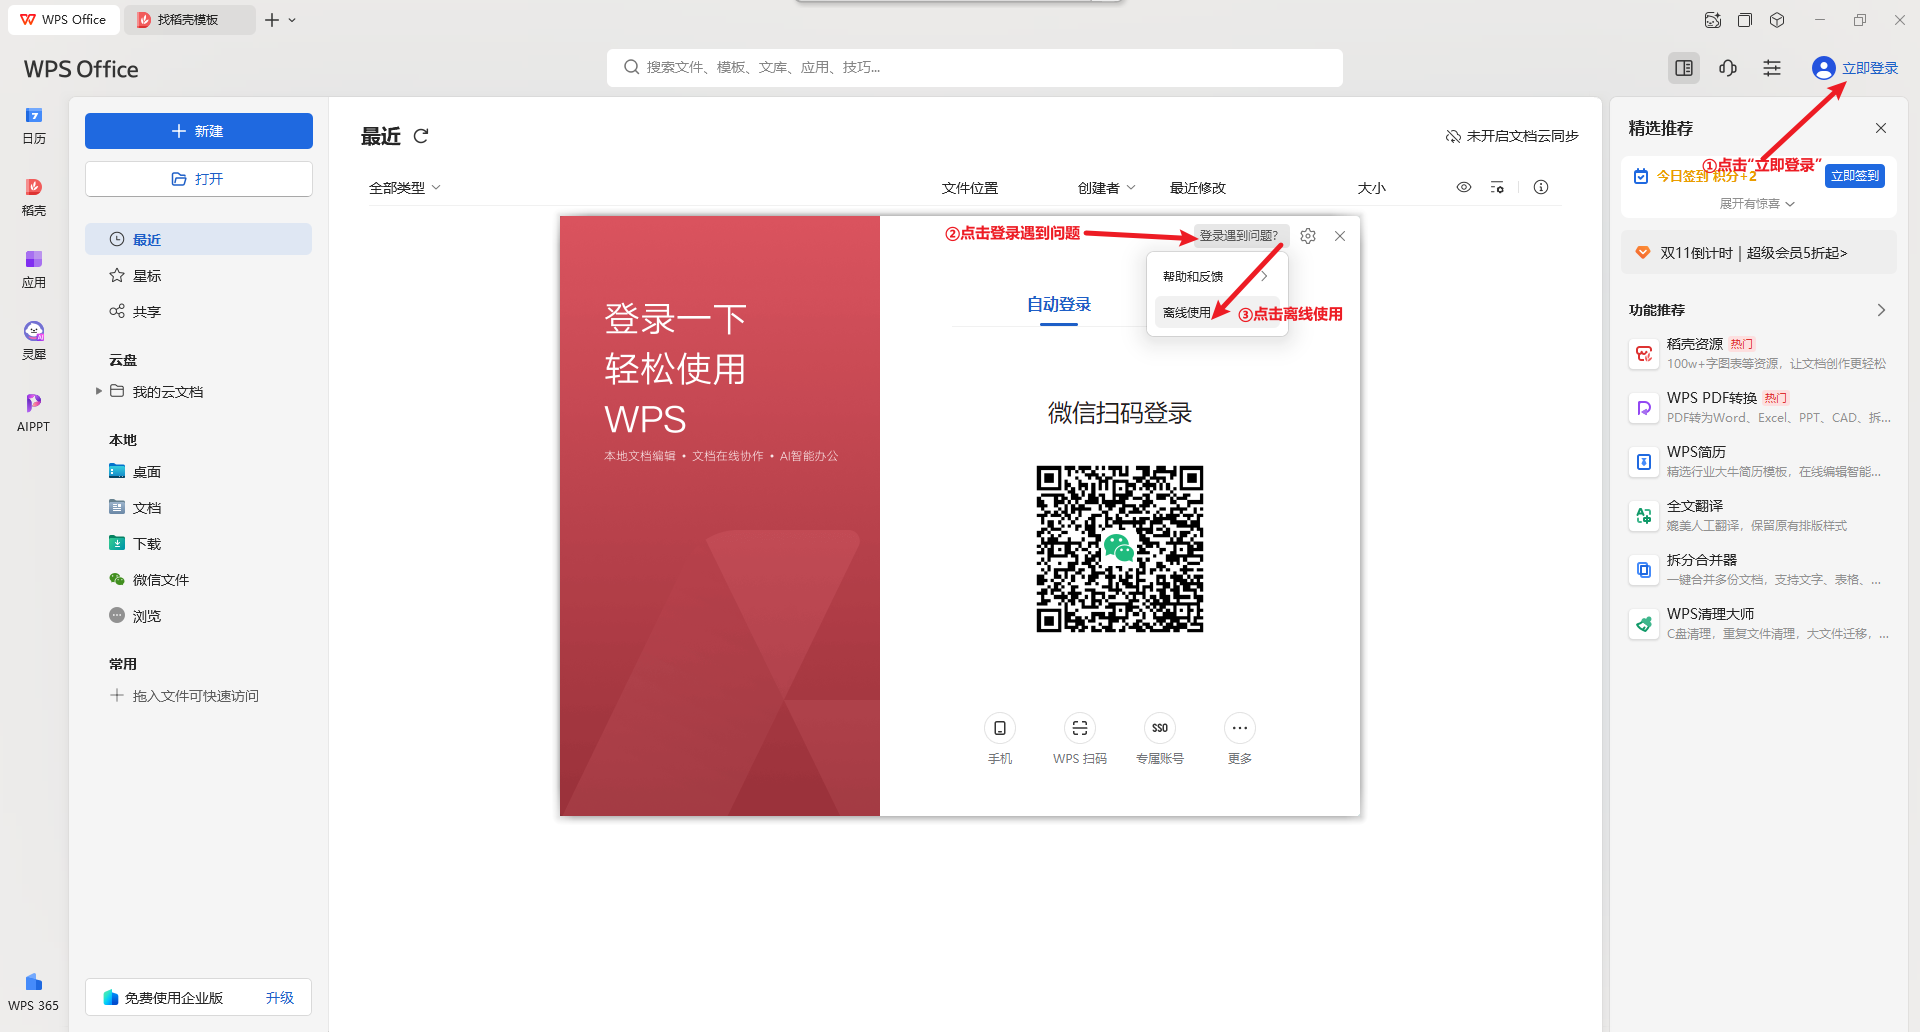The width and height of the screenshot is (1920, 1032).
Task: Select the 手机 phone login icon
Action: (x=999, y=728)
